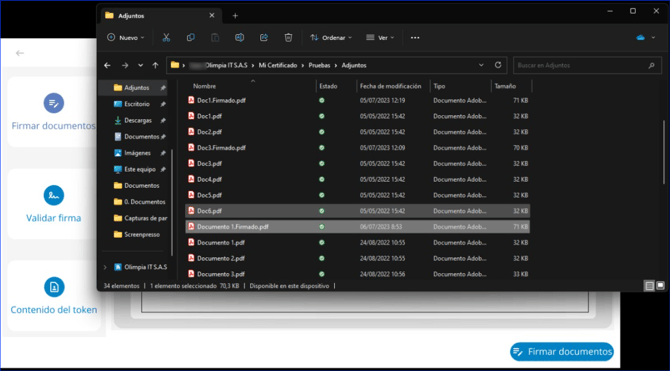Image resolution: width=670 pixels, height=371 pixels.
Task: Select the file Doc5.pdf
Action: 358,195
